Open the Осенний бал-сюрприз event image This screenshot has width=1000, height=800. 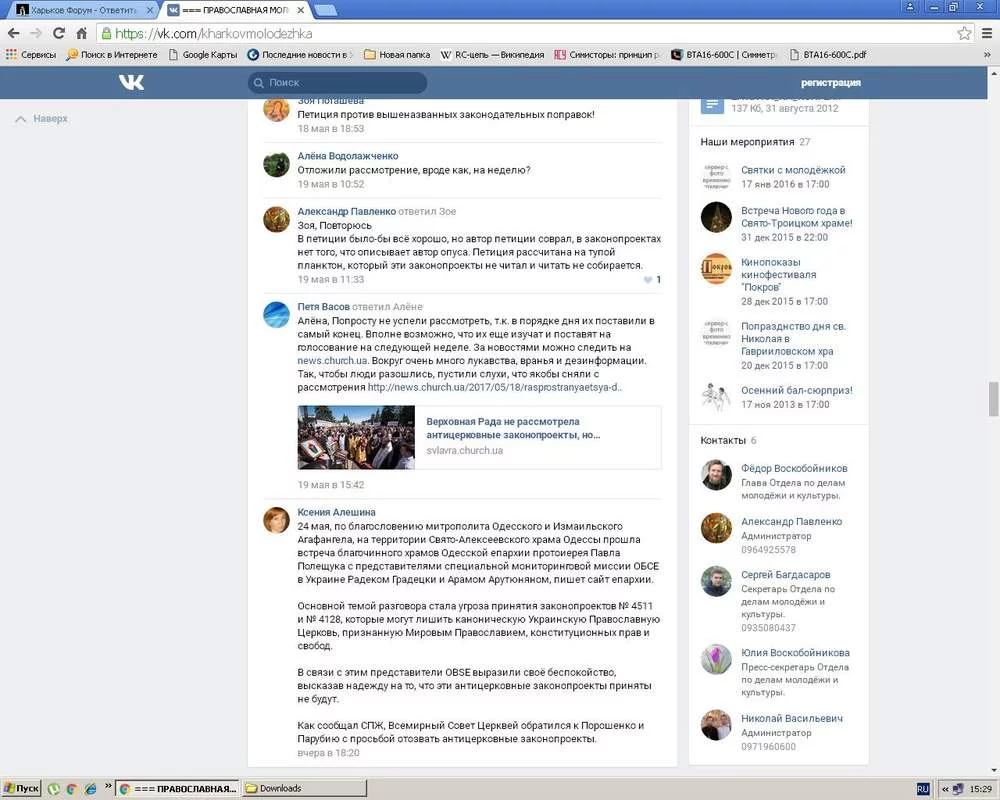[x=716, y=397]
